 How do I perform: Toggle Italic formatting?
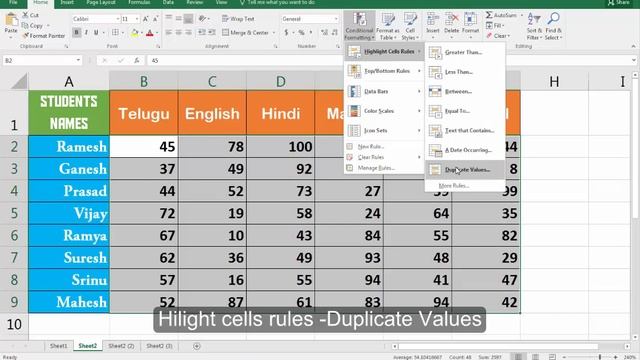click(86, 32)
